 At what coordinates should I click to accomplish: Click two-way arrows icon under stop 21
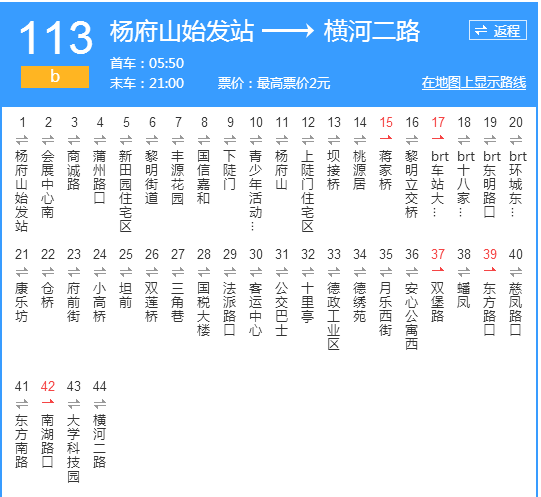point(22,272)
